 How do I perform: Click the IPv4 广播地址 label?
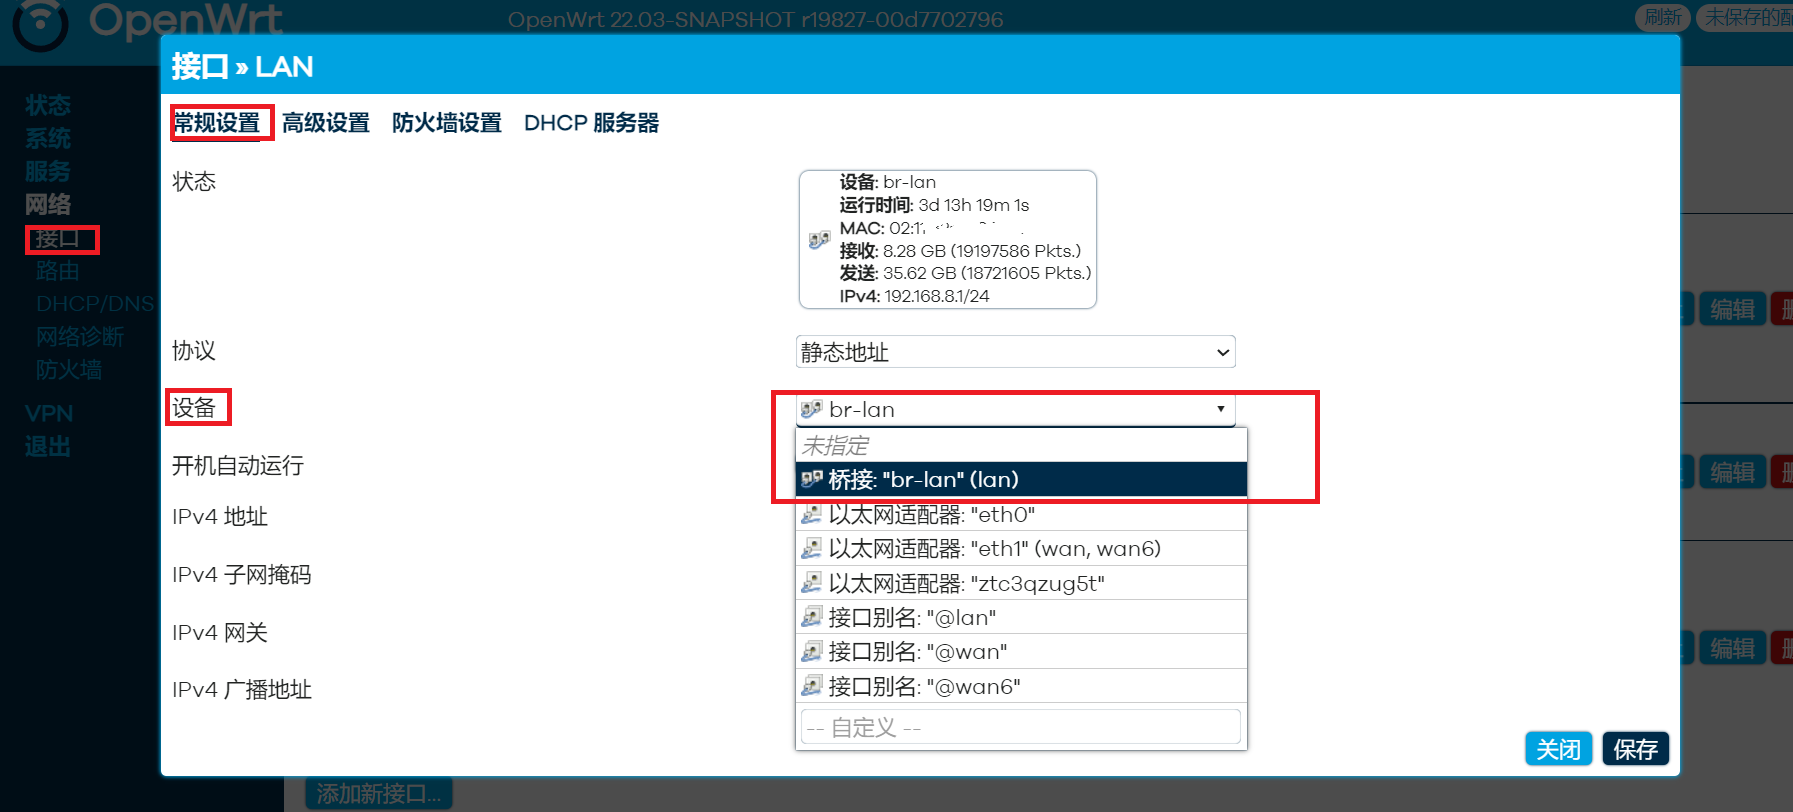coord(242,689)
